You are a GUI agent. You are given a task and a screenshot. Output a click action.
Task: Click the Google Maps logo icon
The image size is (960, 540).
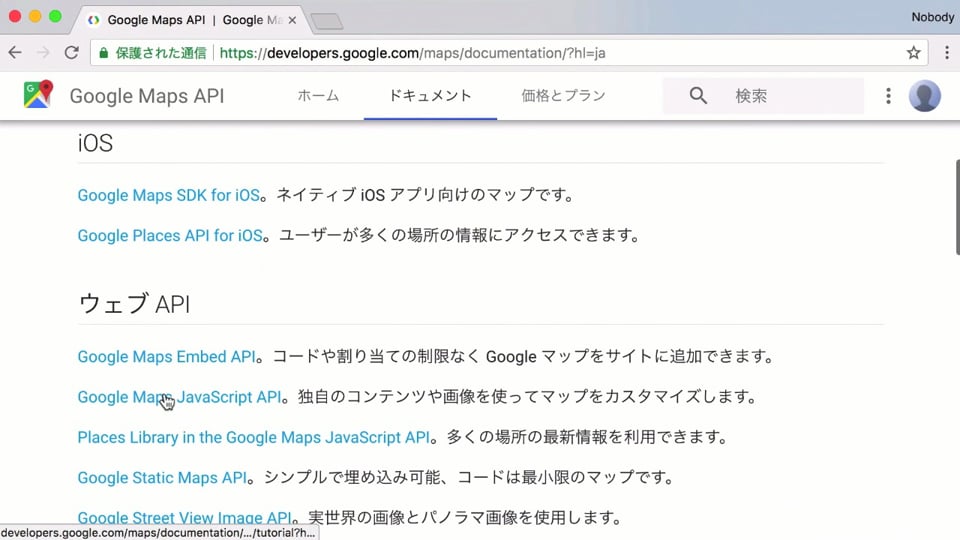[x=38, y=95]
